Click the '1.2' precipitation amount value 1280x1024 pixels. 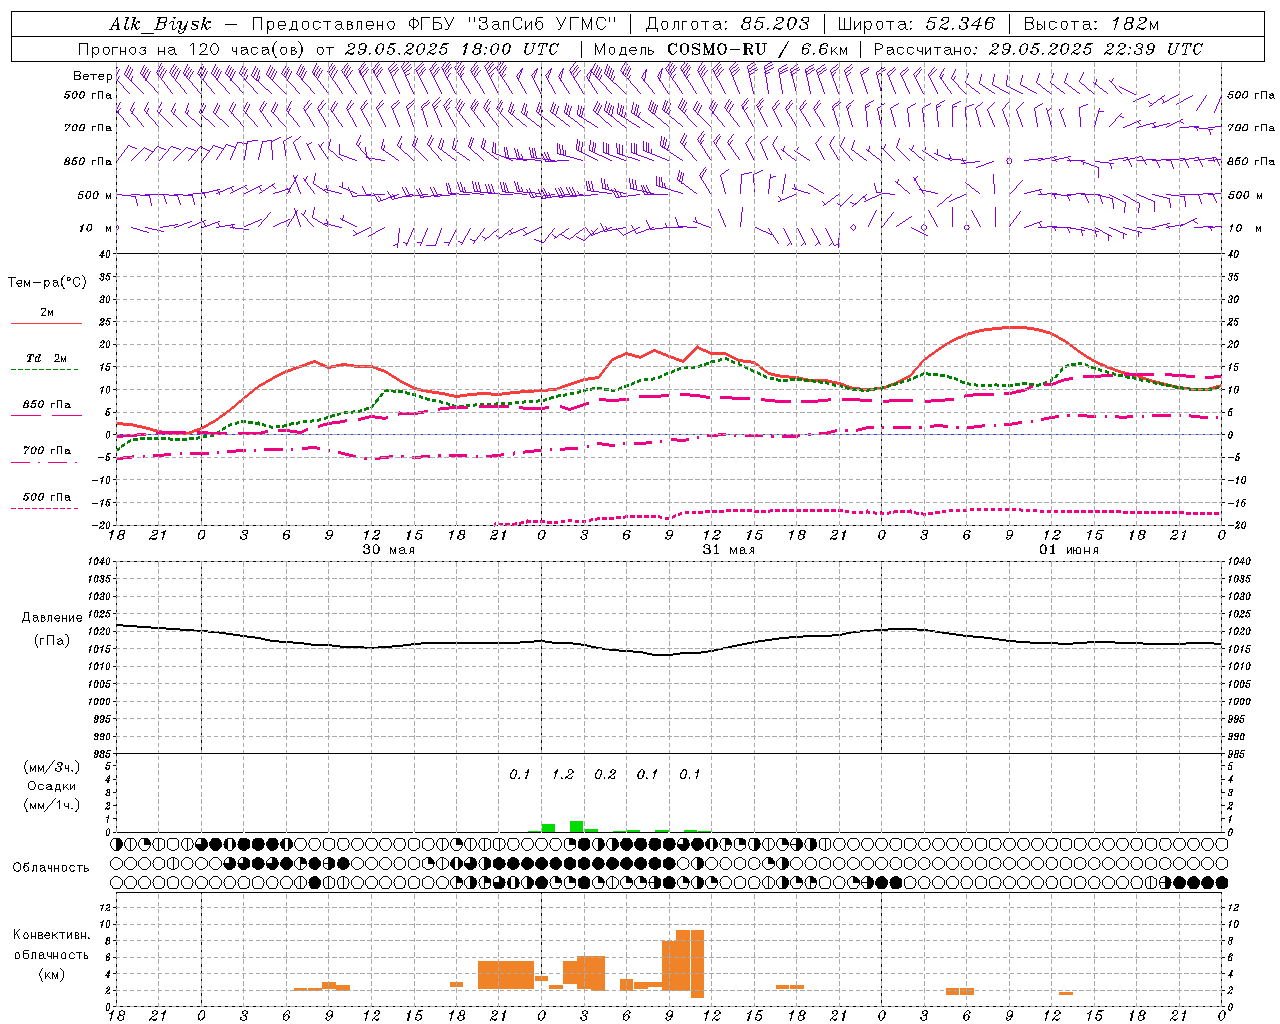pos(563,774)
